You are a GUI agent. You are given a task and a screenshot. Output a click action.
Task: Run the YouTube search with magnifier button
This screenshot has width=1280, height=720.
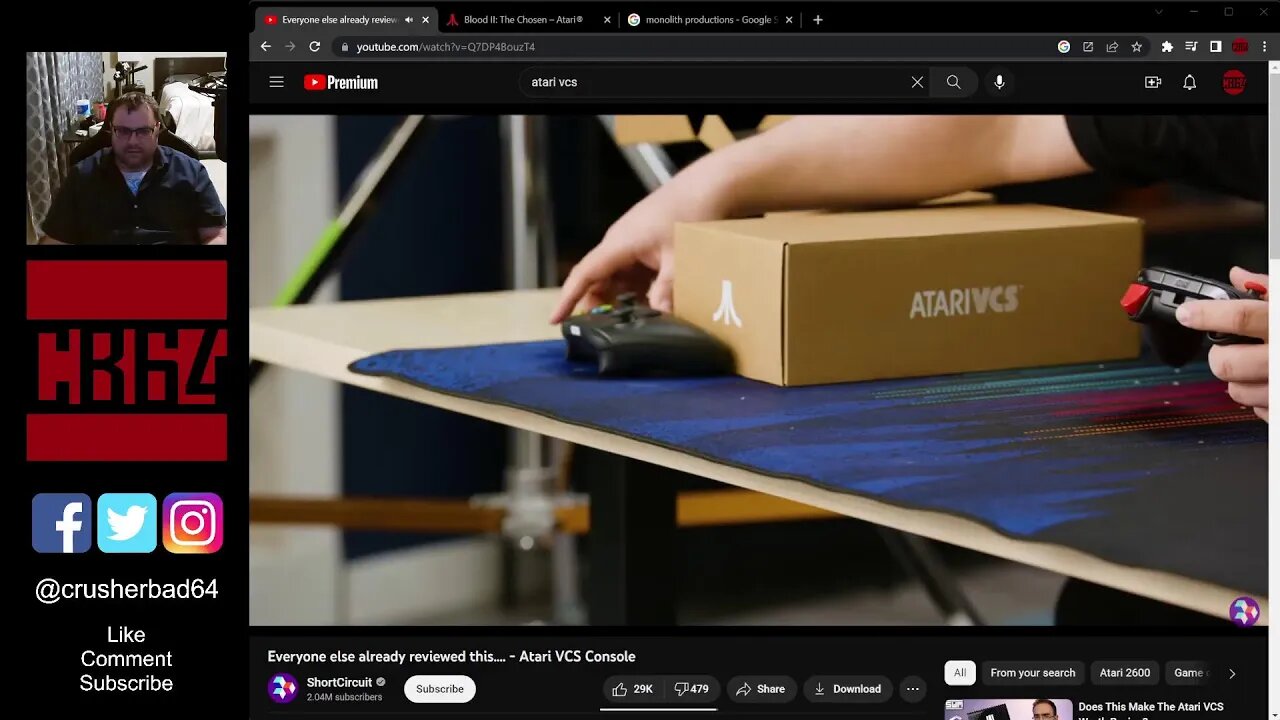[x=954, y=82]
